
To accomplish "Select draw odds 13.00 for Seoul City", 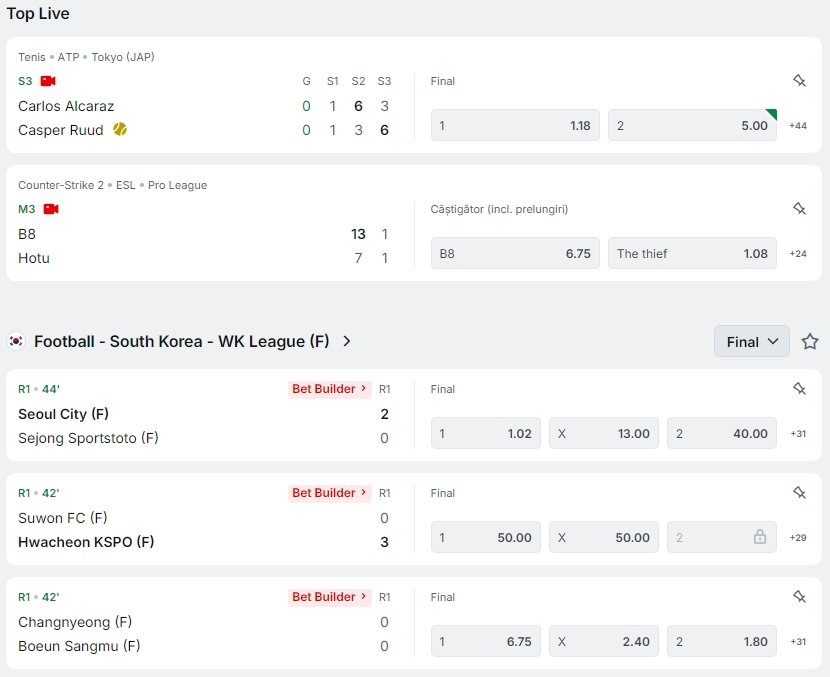I will [603, 434].
